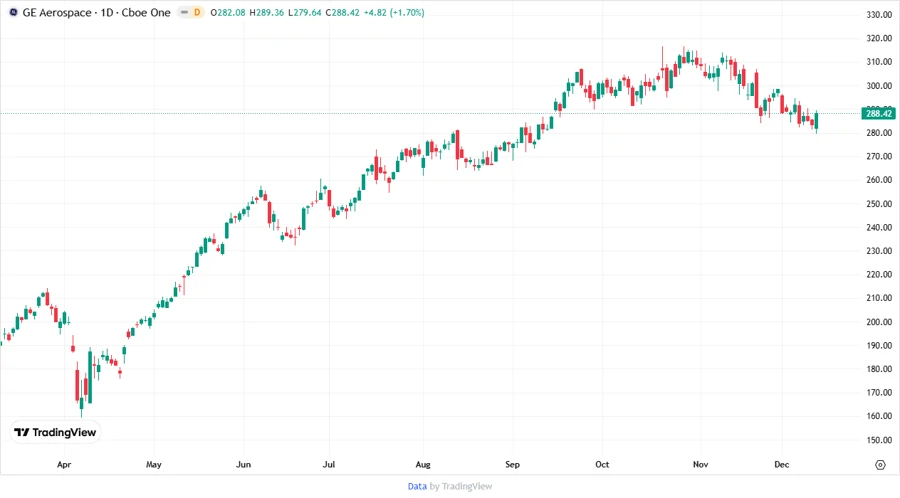Click the 200.00 price axis label
Viewport: 900px width, 498px height.
879,322
